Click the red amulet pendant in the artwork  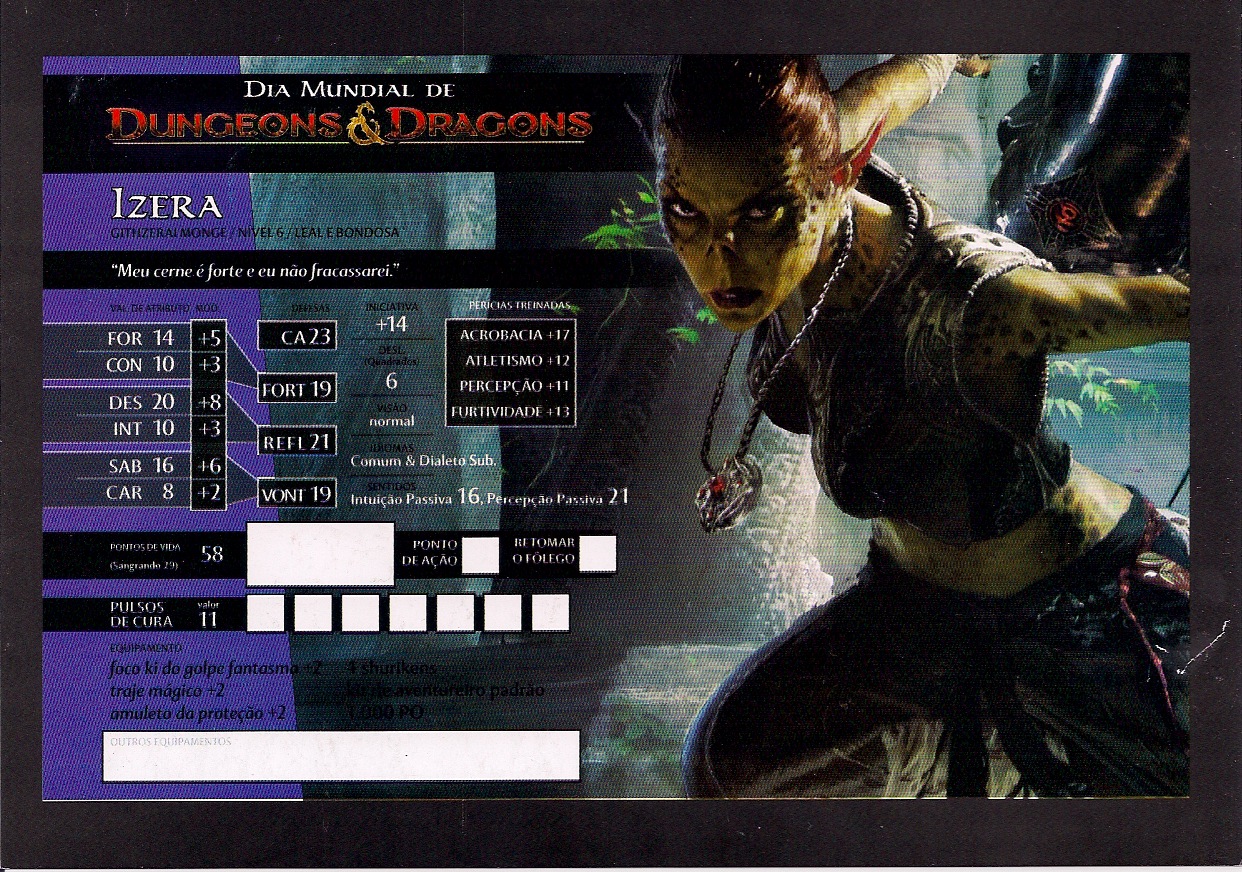(x=727, y=494)
